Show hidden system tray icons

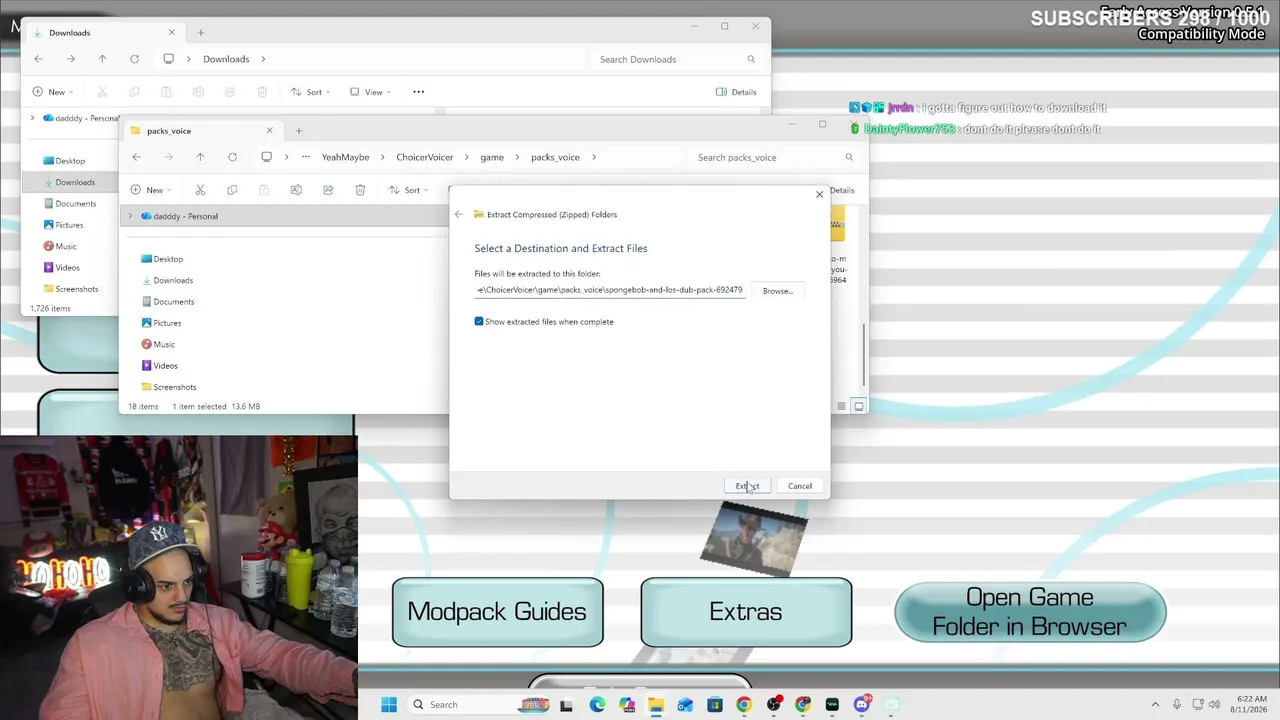coord(1155,705)
